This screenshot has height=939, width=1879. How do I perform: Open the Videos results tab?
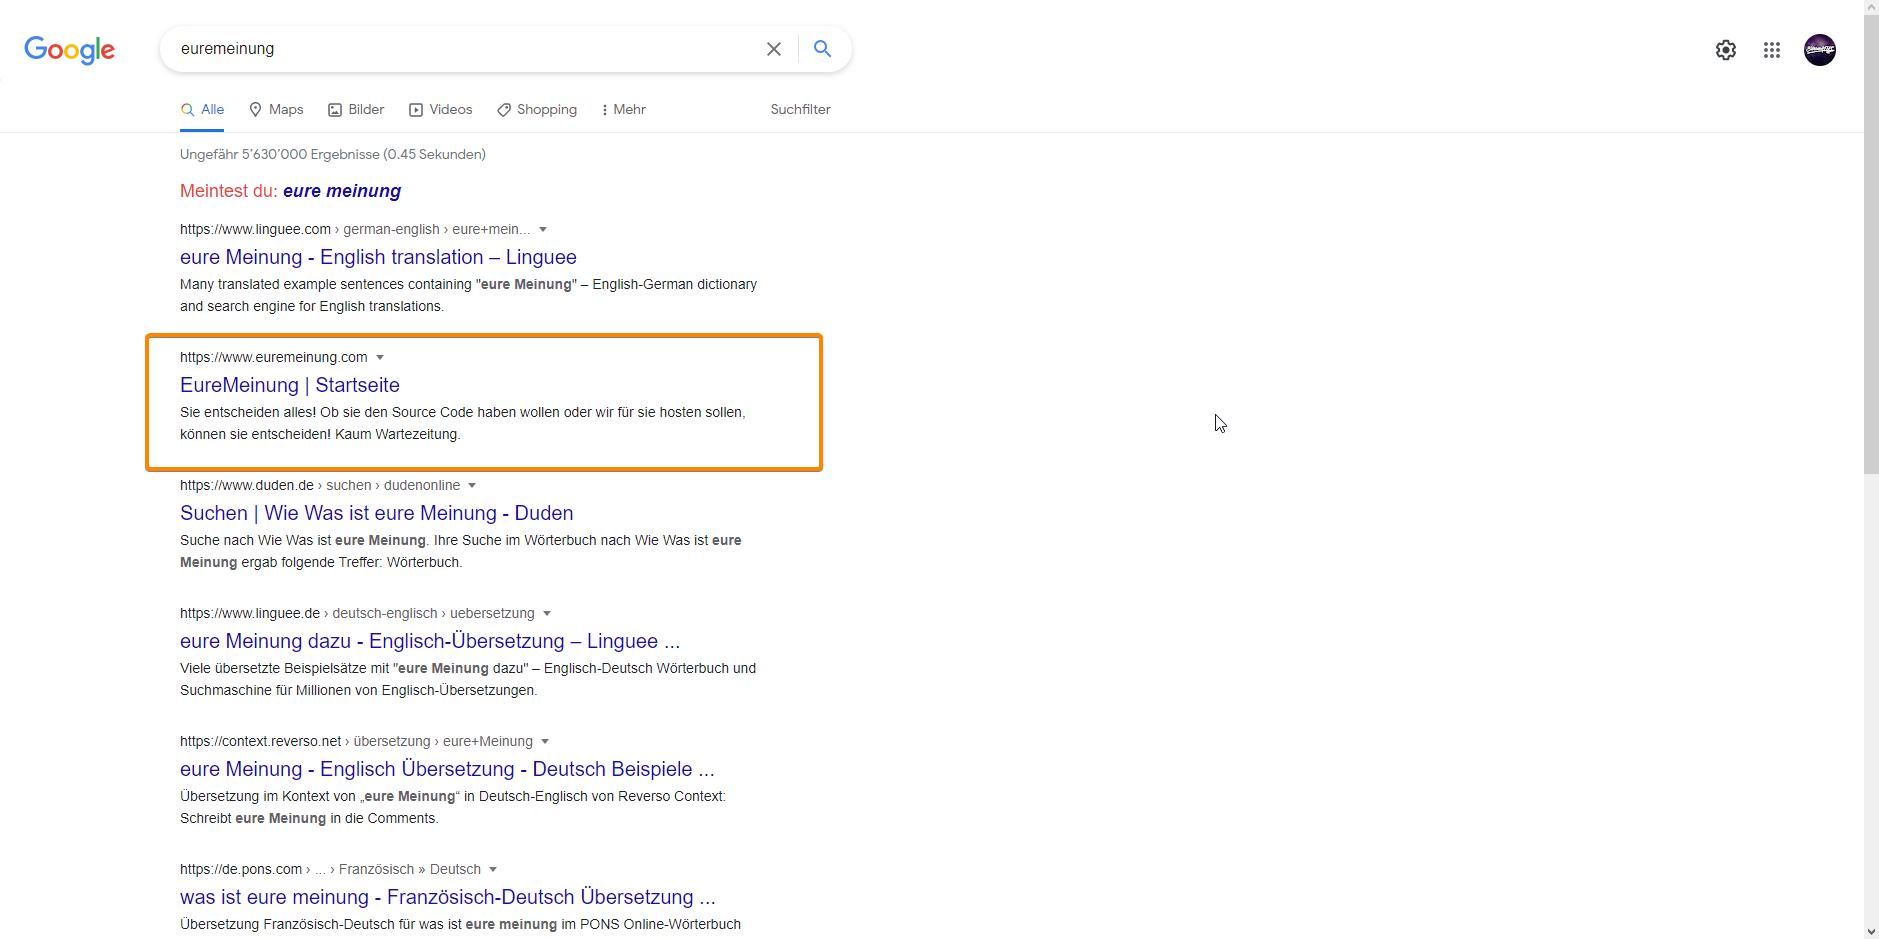(441, 110)
